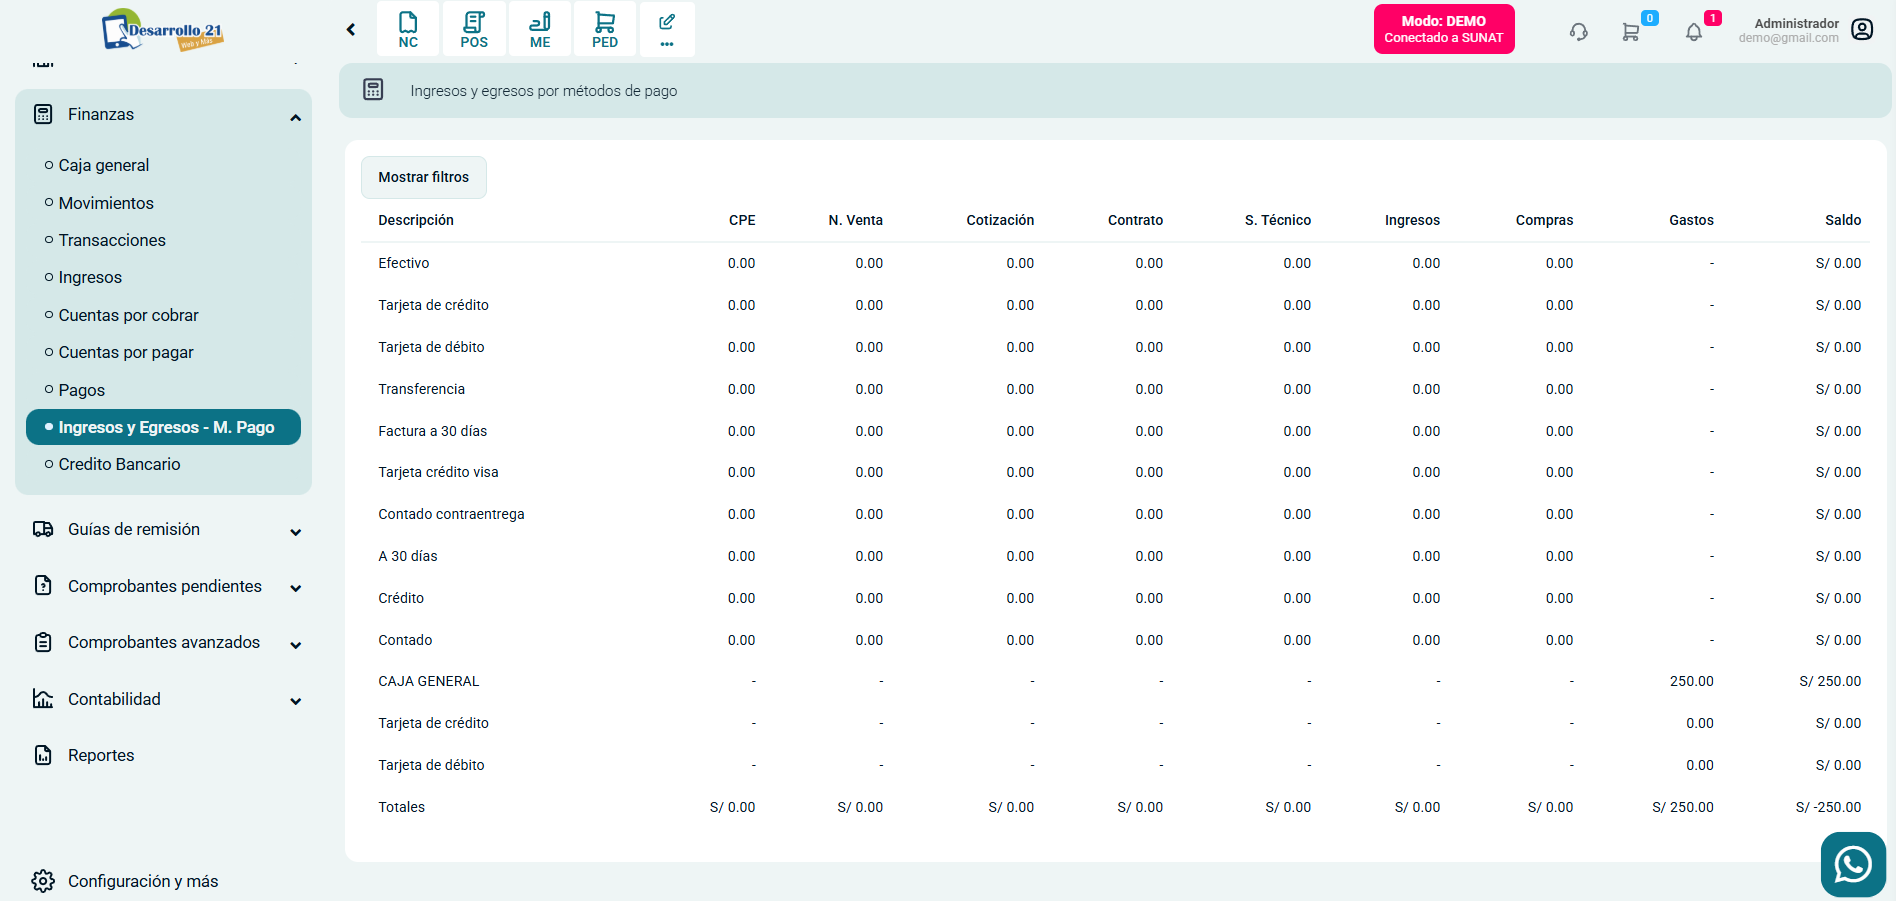Select Caja general in Finanzas
The image size is (1896, 901).
(x=104, y=165)
